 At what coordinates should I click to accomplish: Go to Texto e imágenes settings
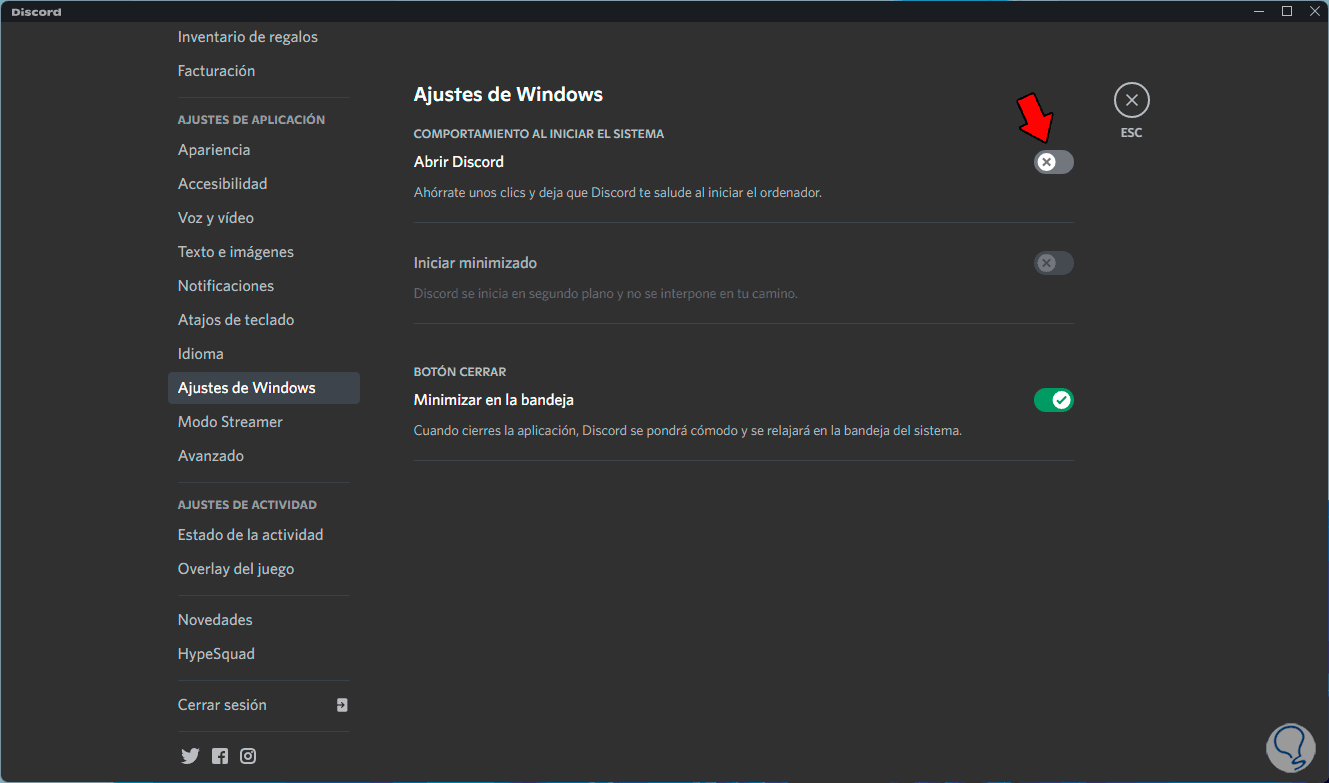pos(264,252)
